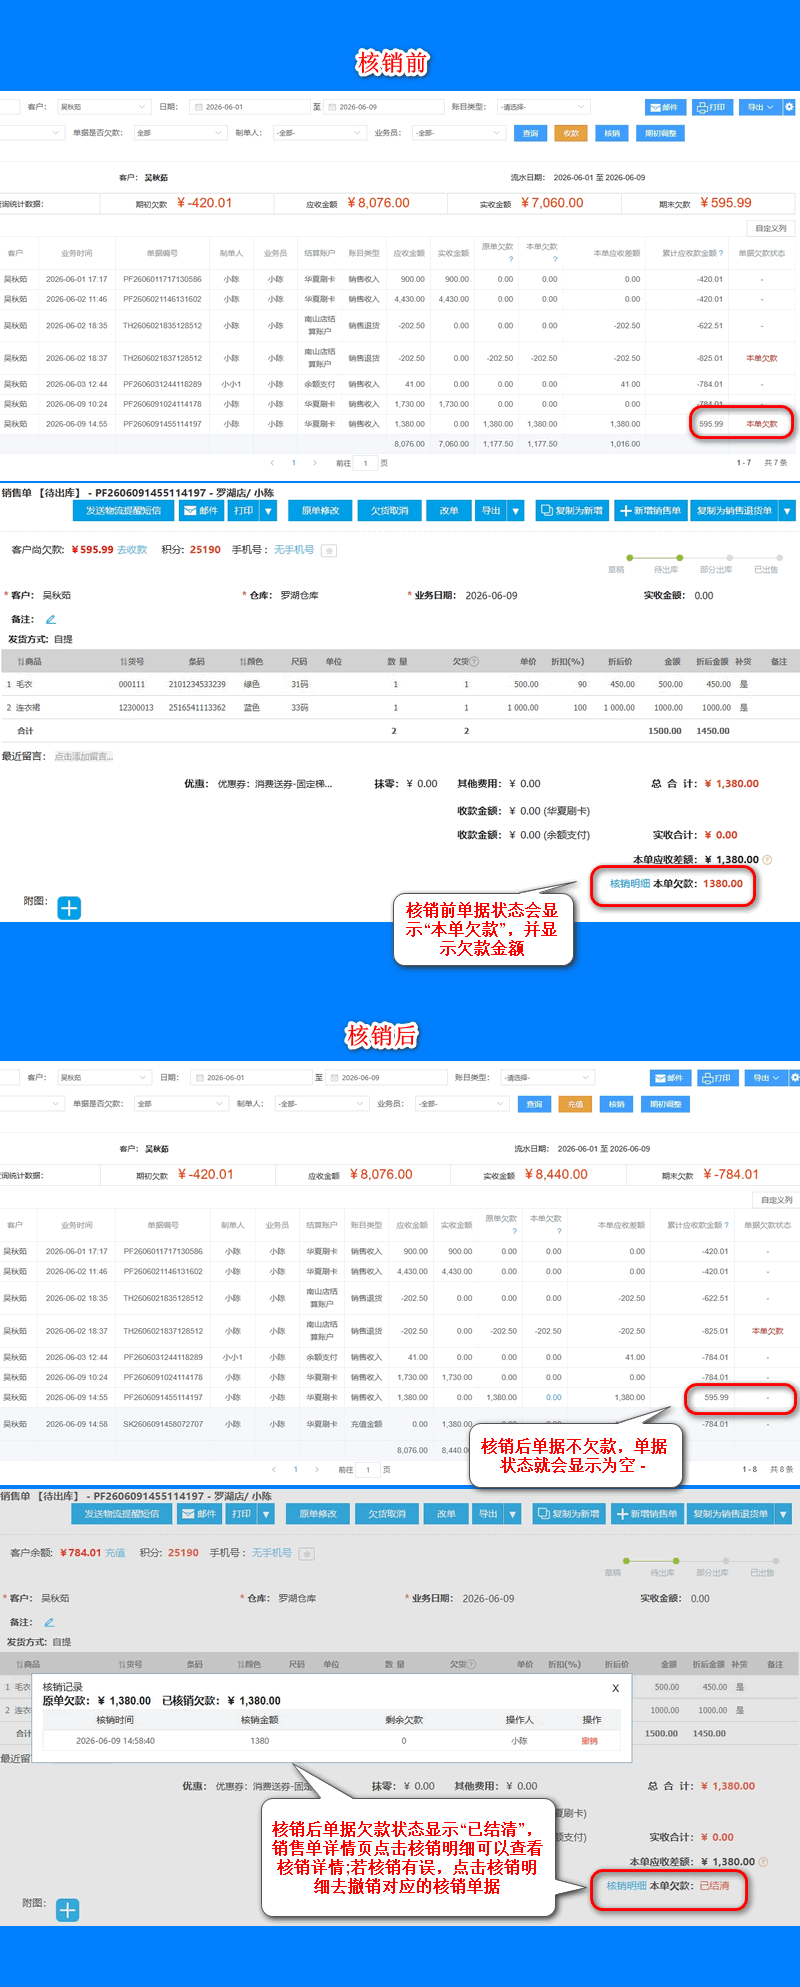Click 打印 printer button in 核销前 list toolbar
Viewport: 800px width, 1987px height.
[711, 107]
